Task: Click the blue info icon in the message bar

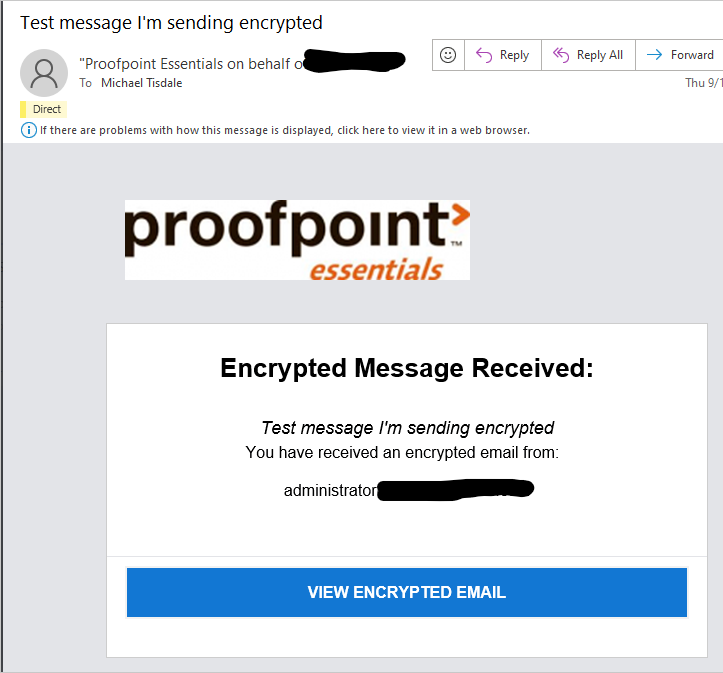Action: click(x=29, y=130)
